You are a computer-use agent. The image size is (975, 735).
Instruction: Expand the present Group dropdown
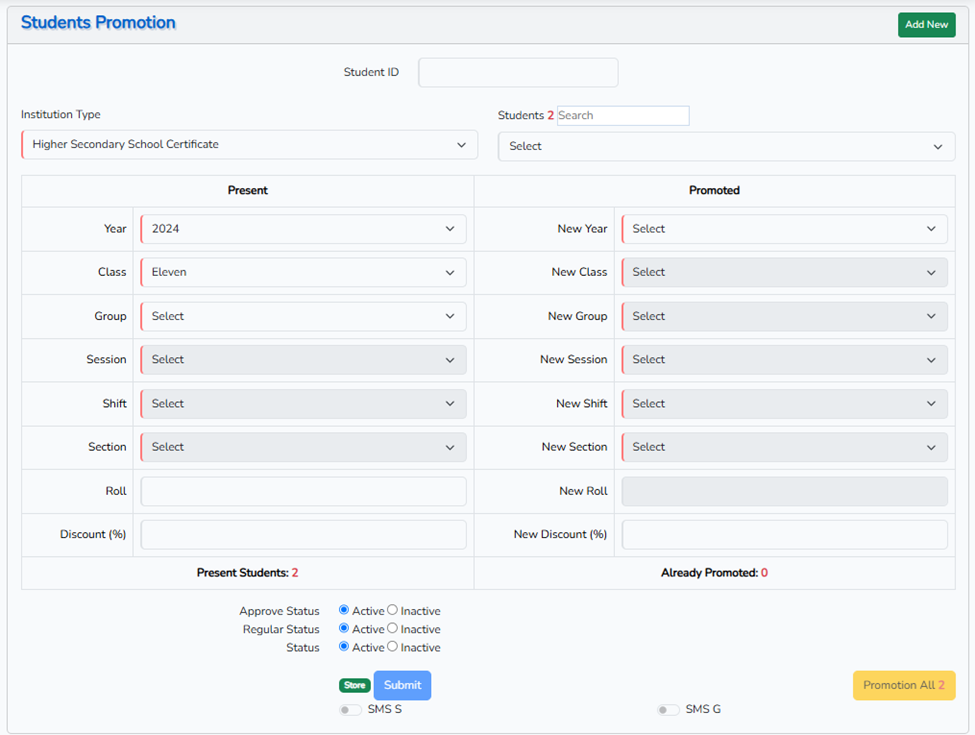[303, 316]
